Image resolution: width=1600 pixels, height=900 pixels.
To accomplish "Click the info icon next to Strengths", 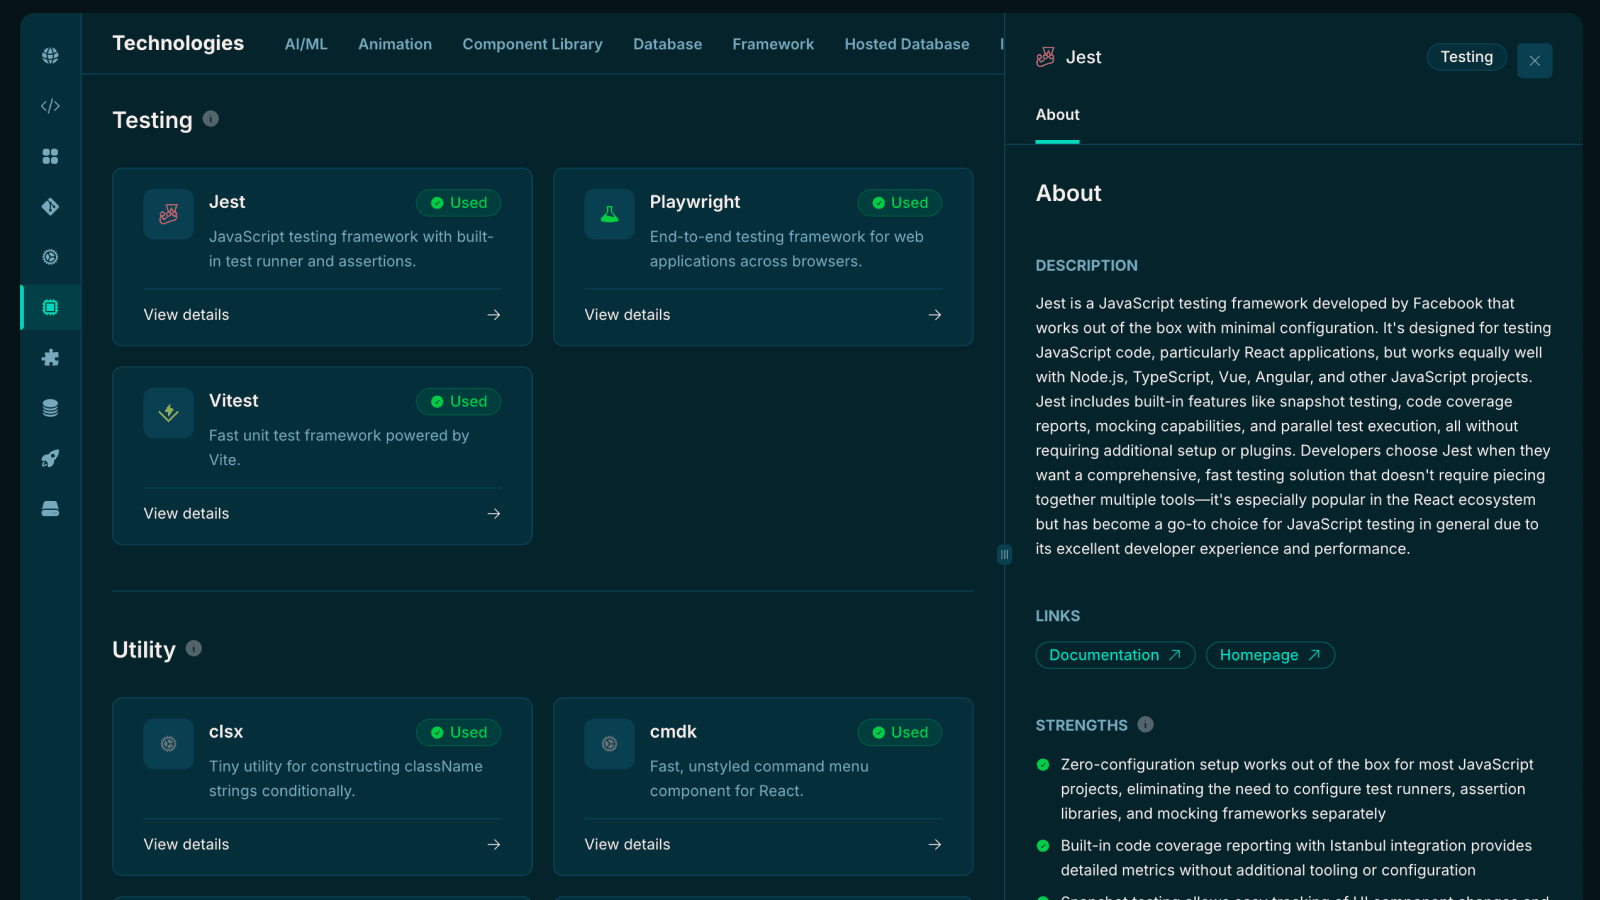I will (x=1145, y=725).
